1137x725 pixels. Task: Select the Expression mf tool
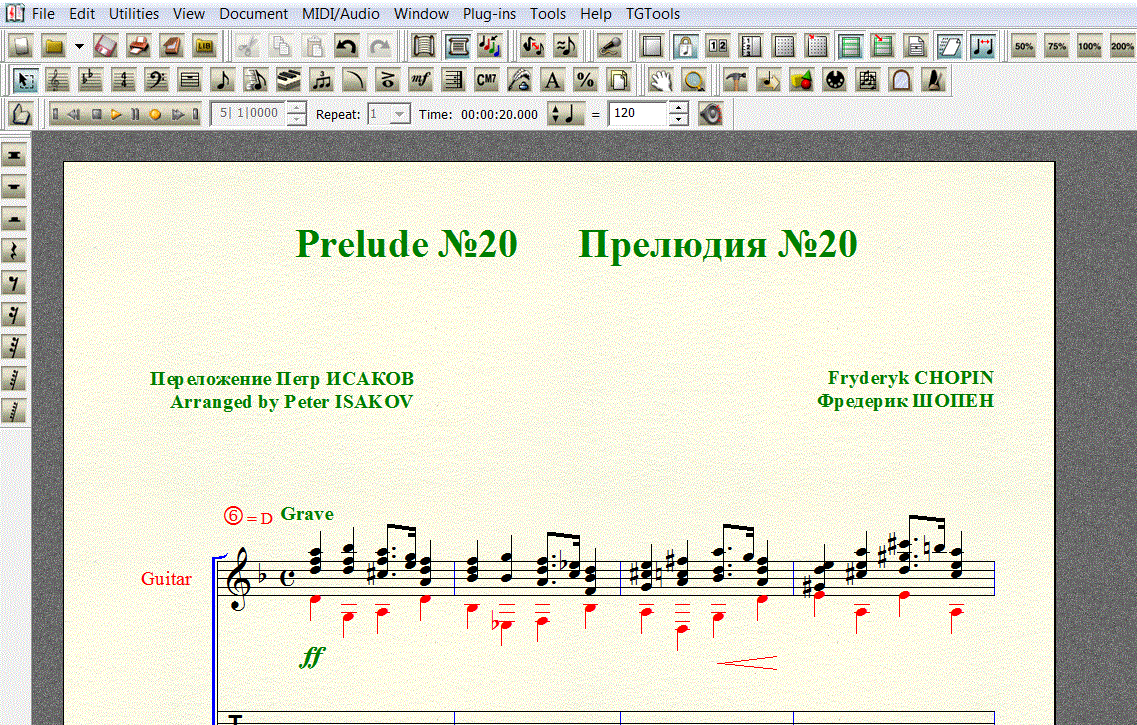click(x=421, y=80)
